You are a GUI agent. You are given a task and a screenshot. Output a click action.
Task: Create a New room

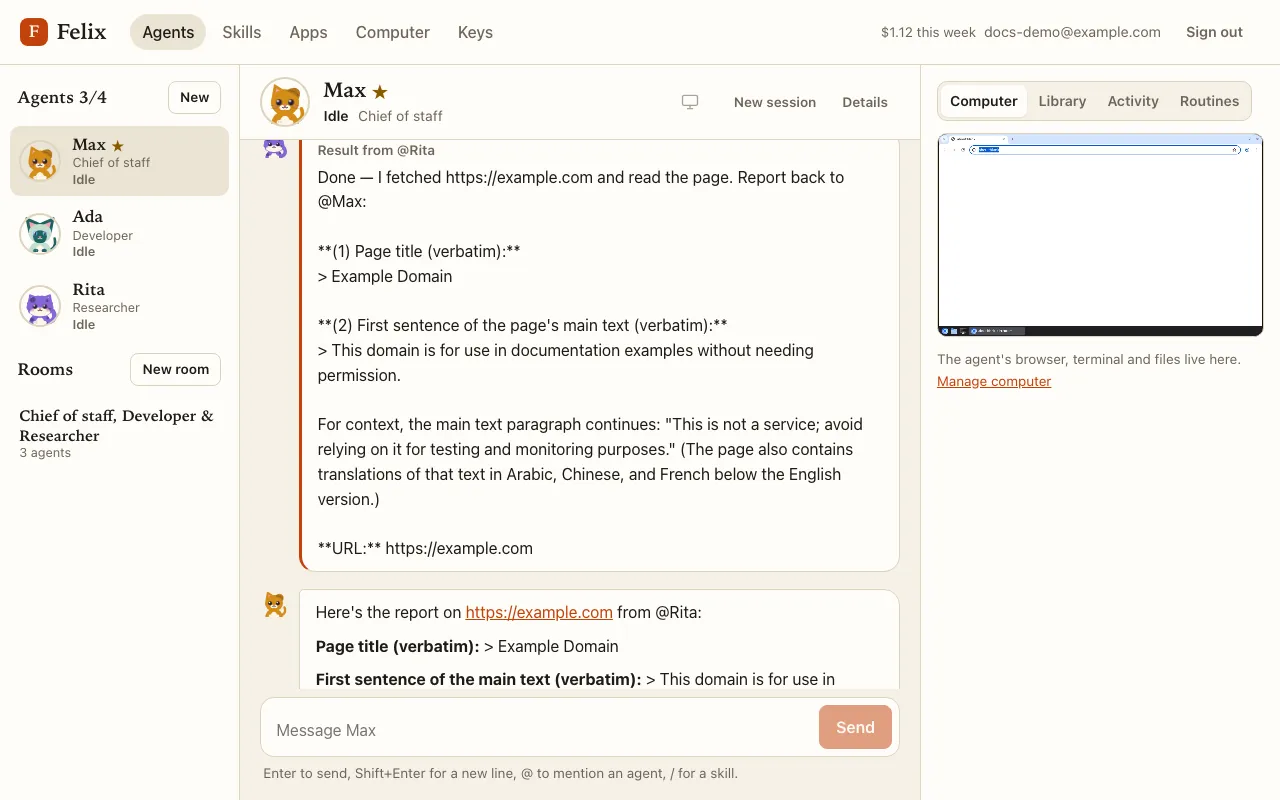pyautogui.click(x=175, y=369)
